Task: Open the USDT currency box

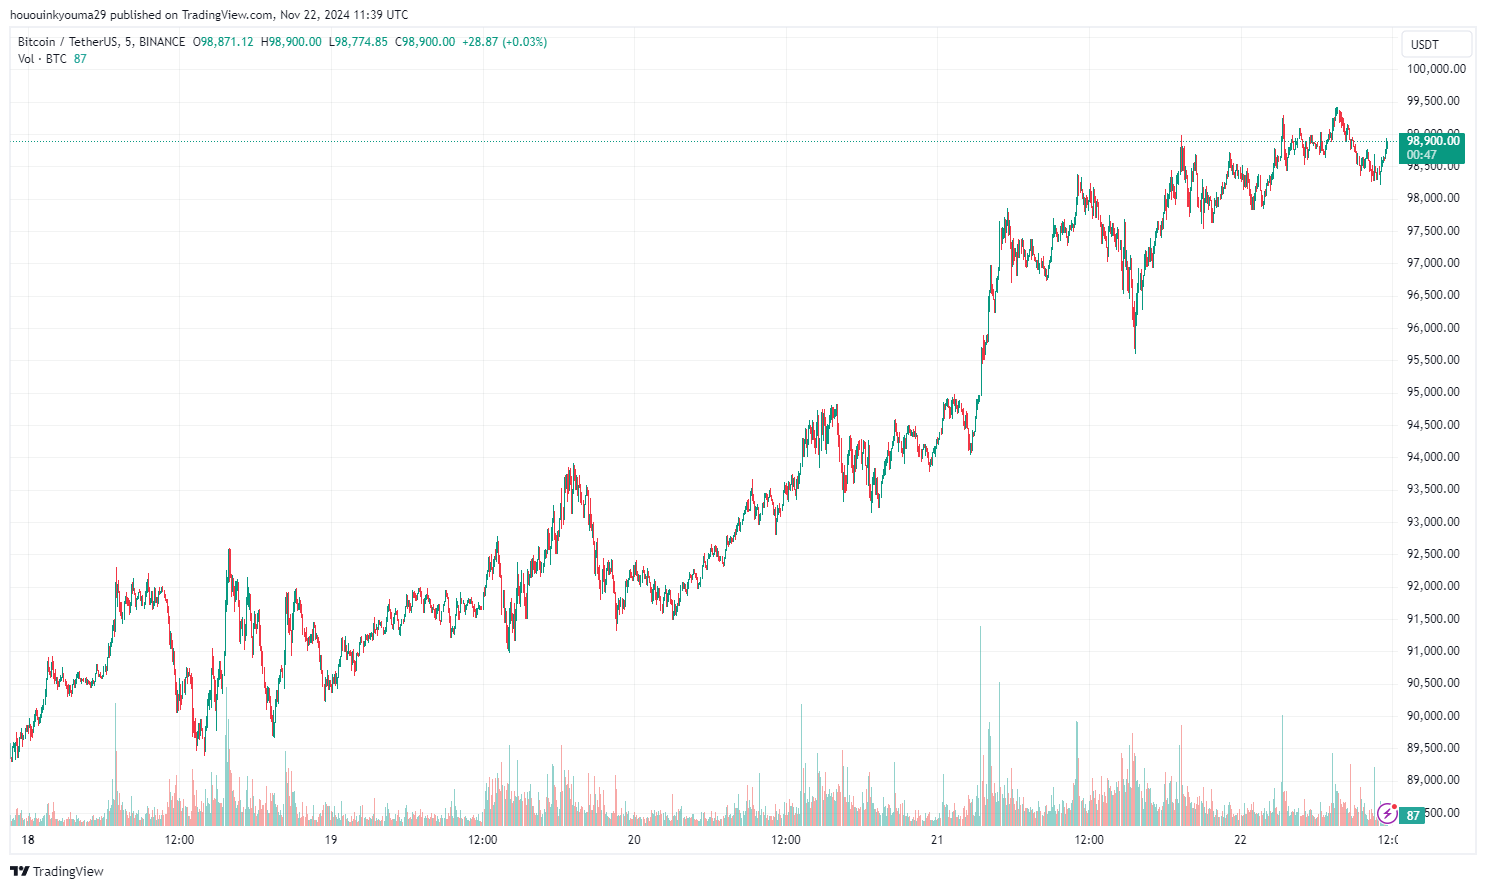Action: click(1436, 44)
